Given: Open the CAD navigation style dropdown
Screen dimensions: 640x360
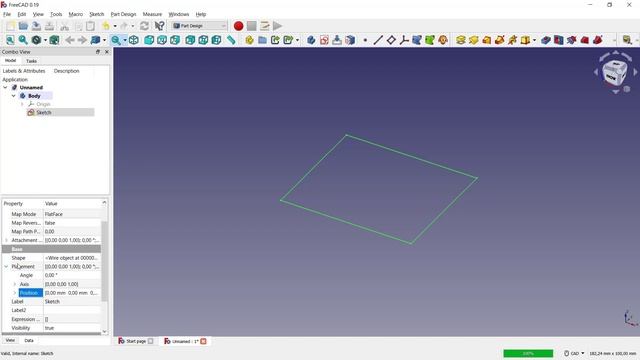Looking at the screenshot, I should [574, 353].
